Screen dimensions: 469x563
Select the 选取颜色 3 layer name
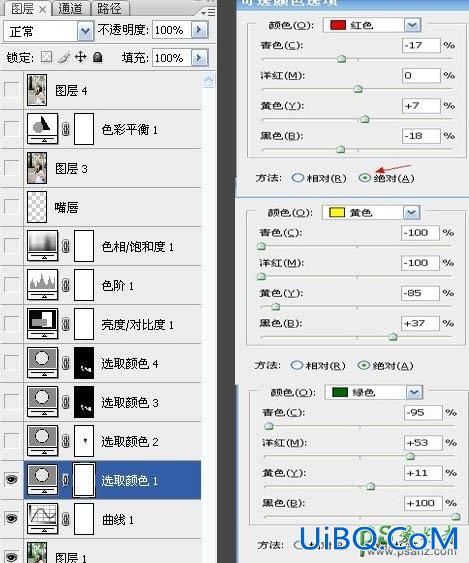click(130, 402)
